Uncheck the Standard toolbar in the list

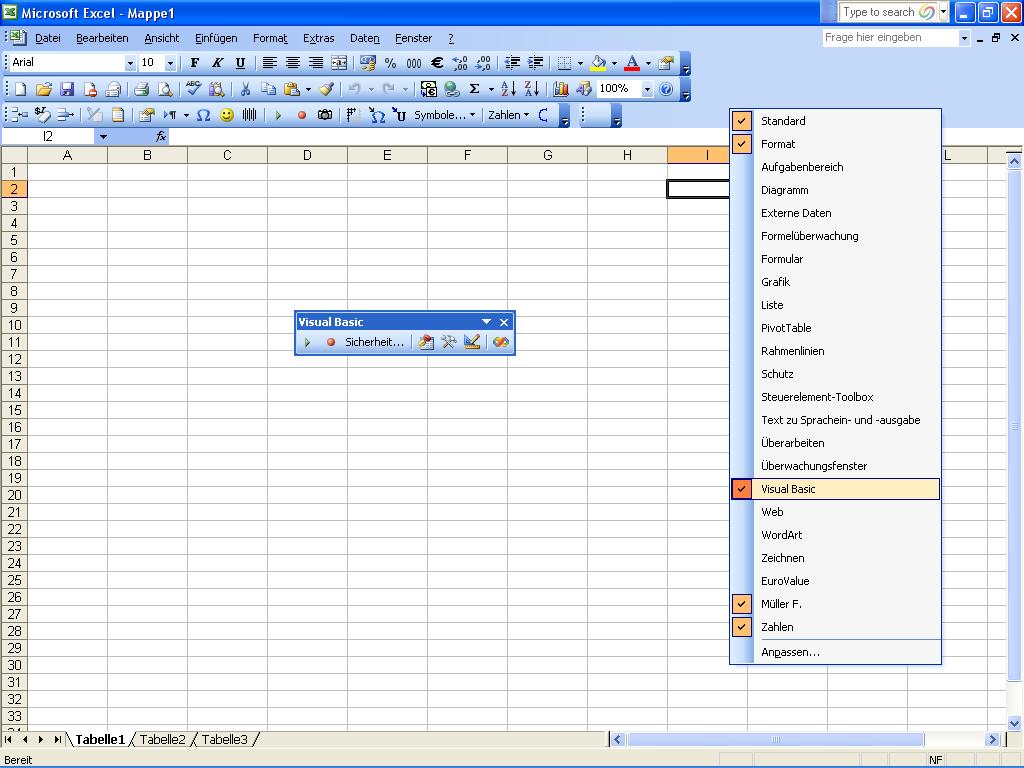pos(836,121)
